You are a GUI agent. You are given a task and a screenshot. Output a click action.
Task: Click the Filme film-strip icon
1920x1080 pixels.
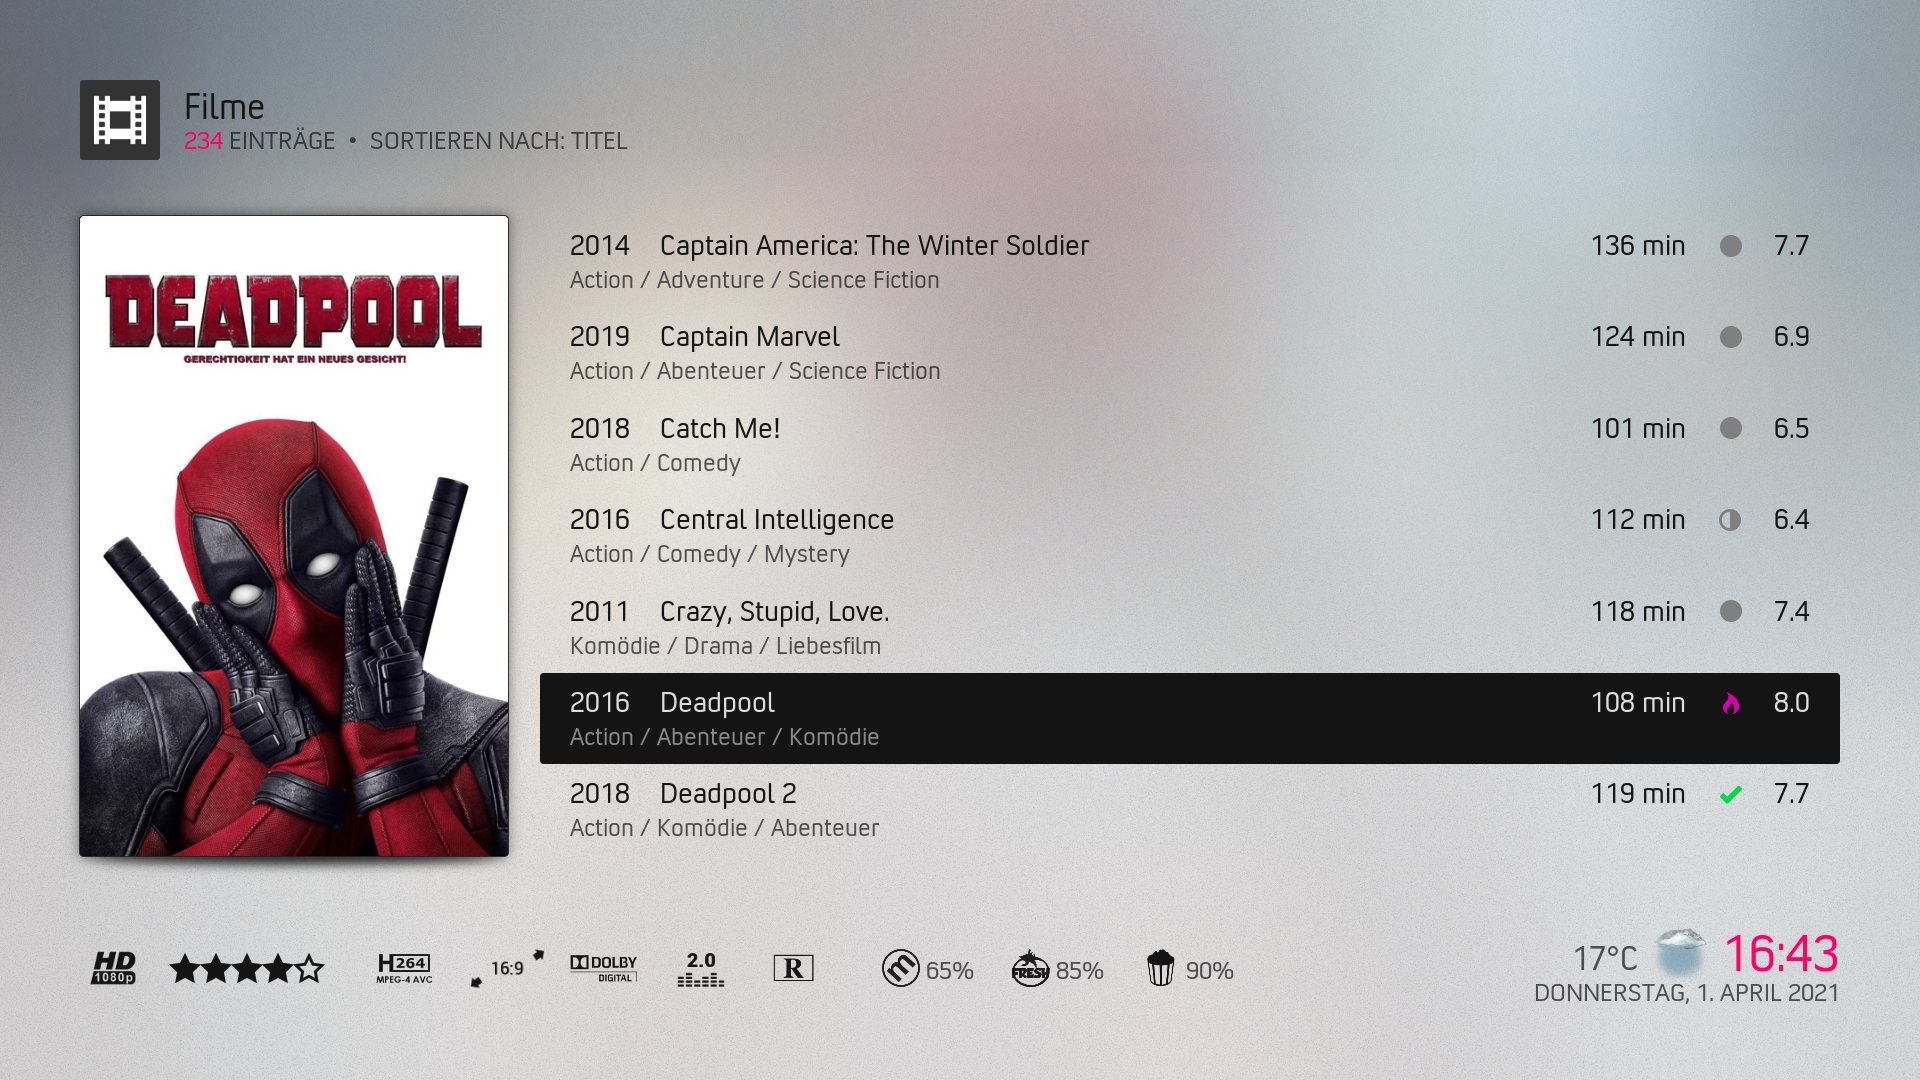coord(120,120)
